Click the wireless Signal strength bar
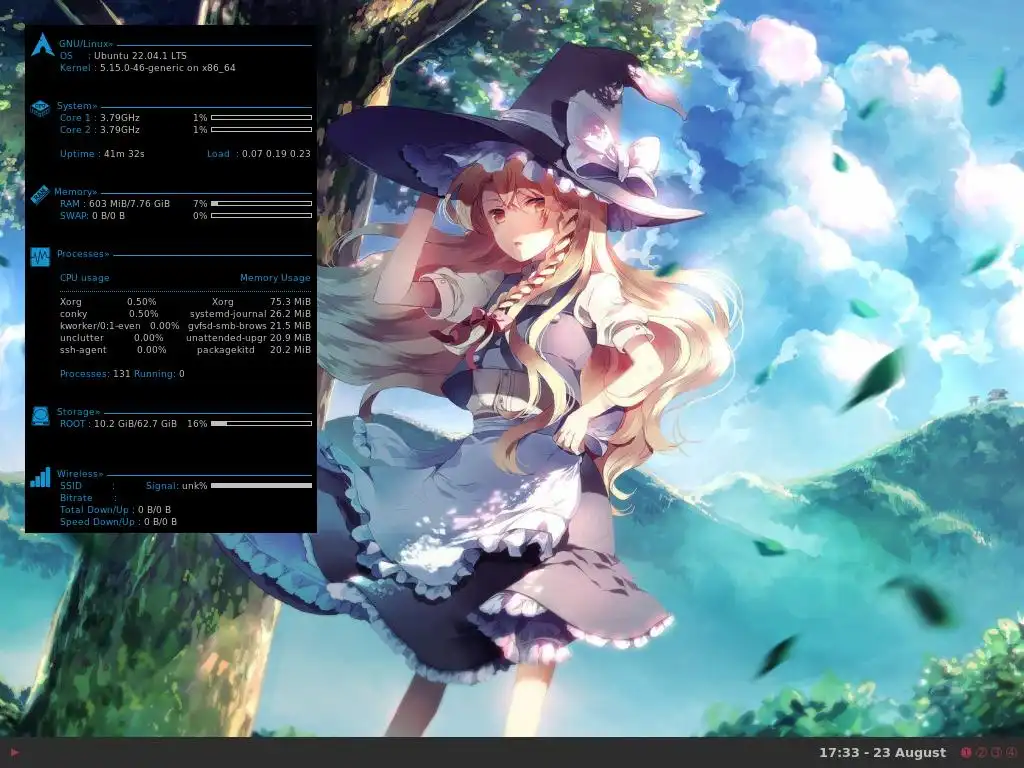1024x768 pixels. click(261, 486)
